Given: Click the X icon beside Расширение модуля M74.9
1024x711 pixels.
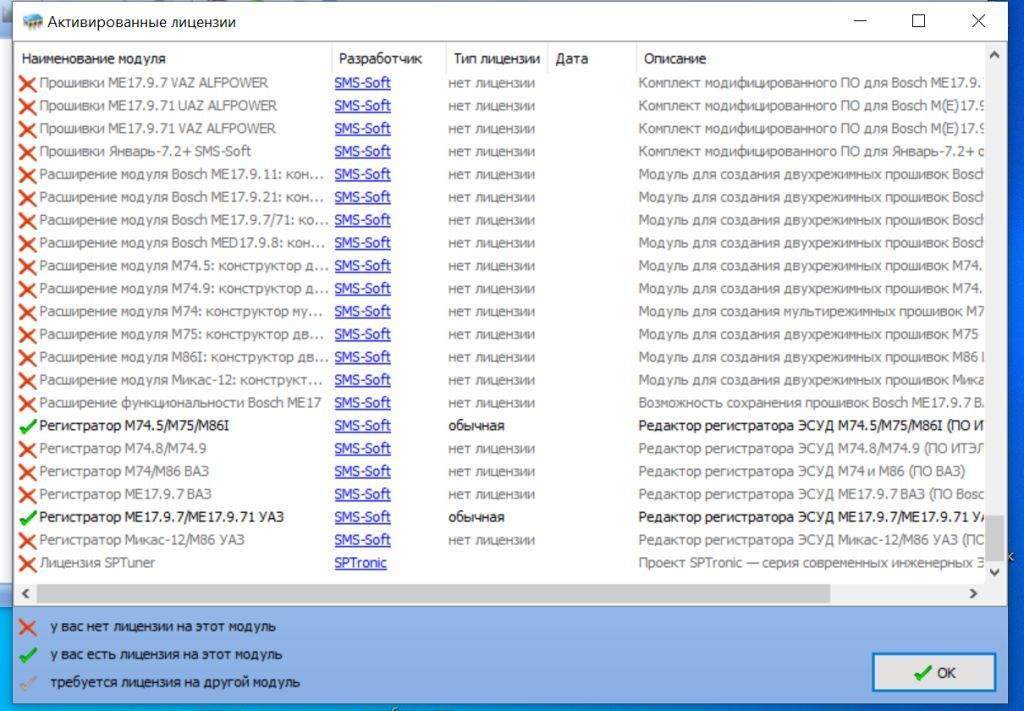Looking at the screenshot, I should pyautogui.click(x=27, y=289).
